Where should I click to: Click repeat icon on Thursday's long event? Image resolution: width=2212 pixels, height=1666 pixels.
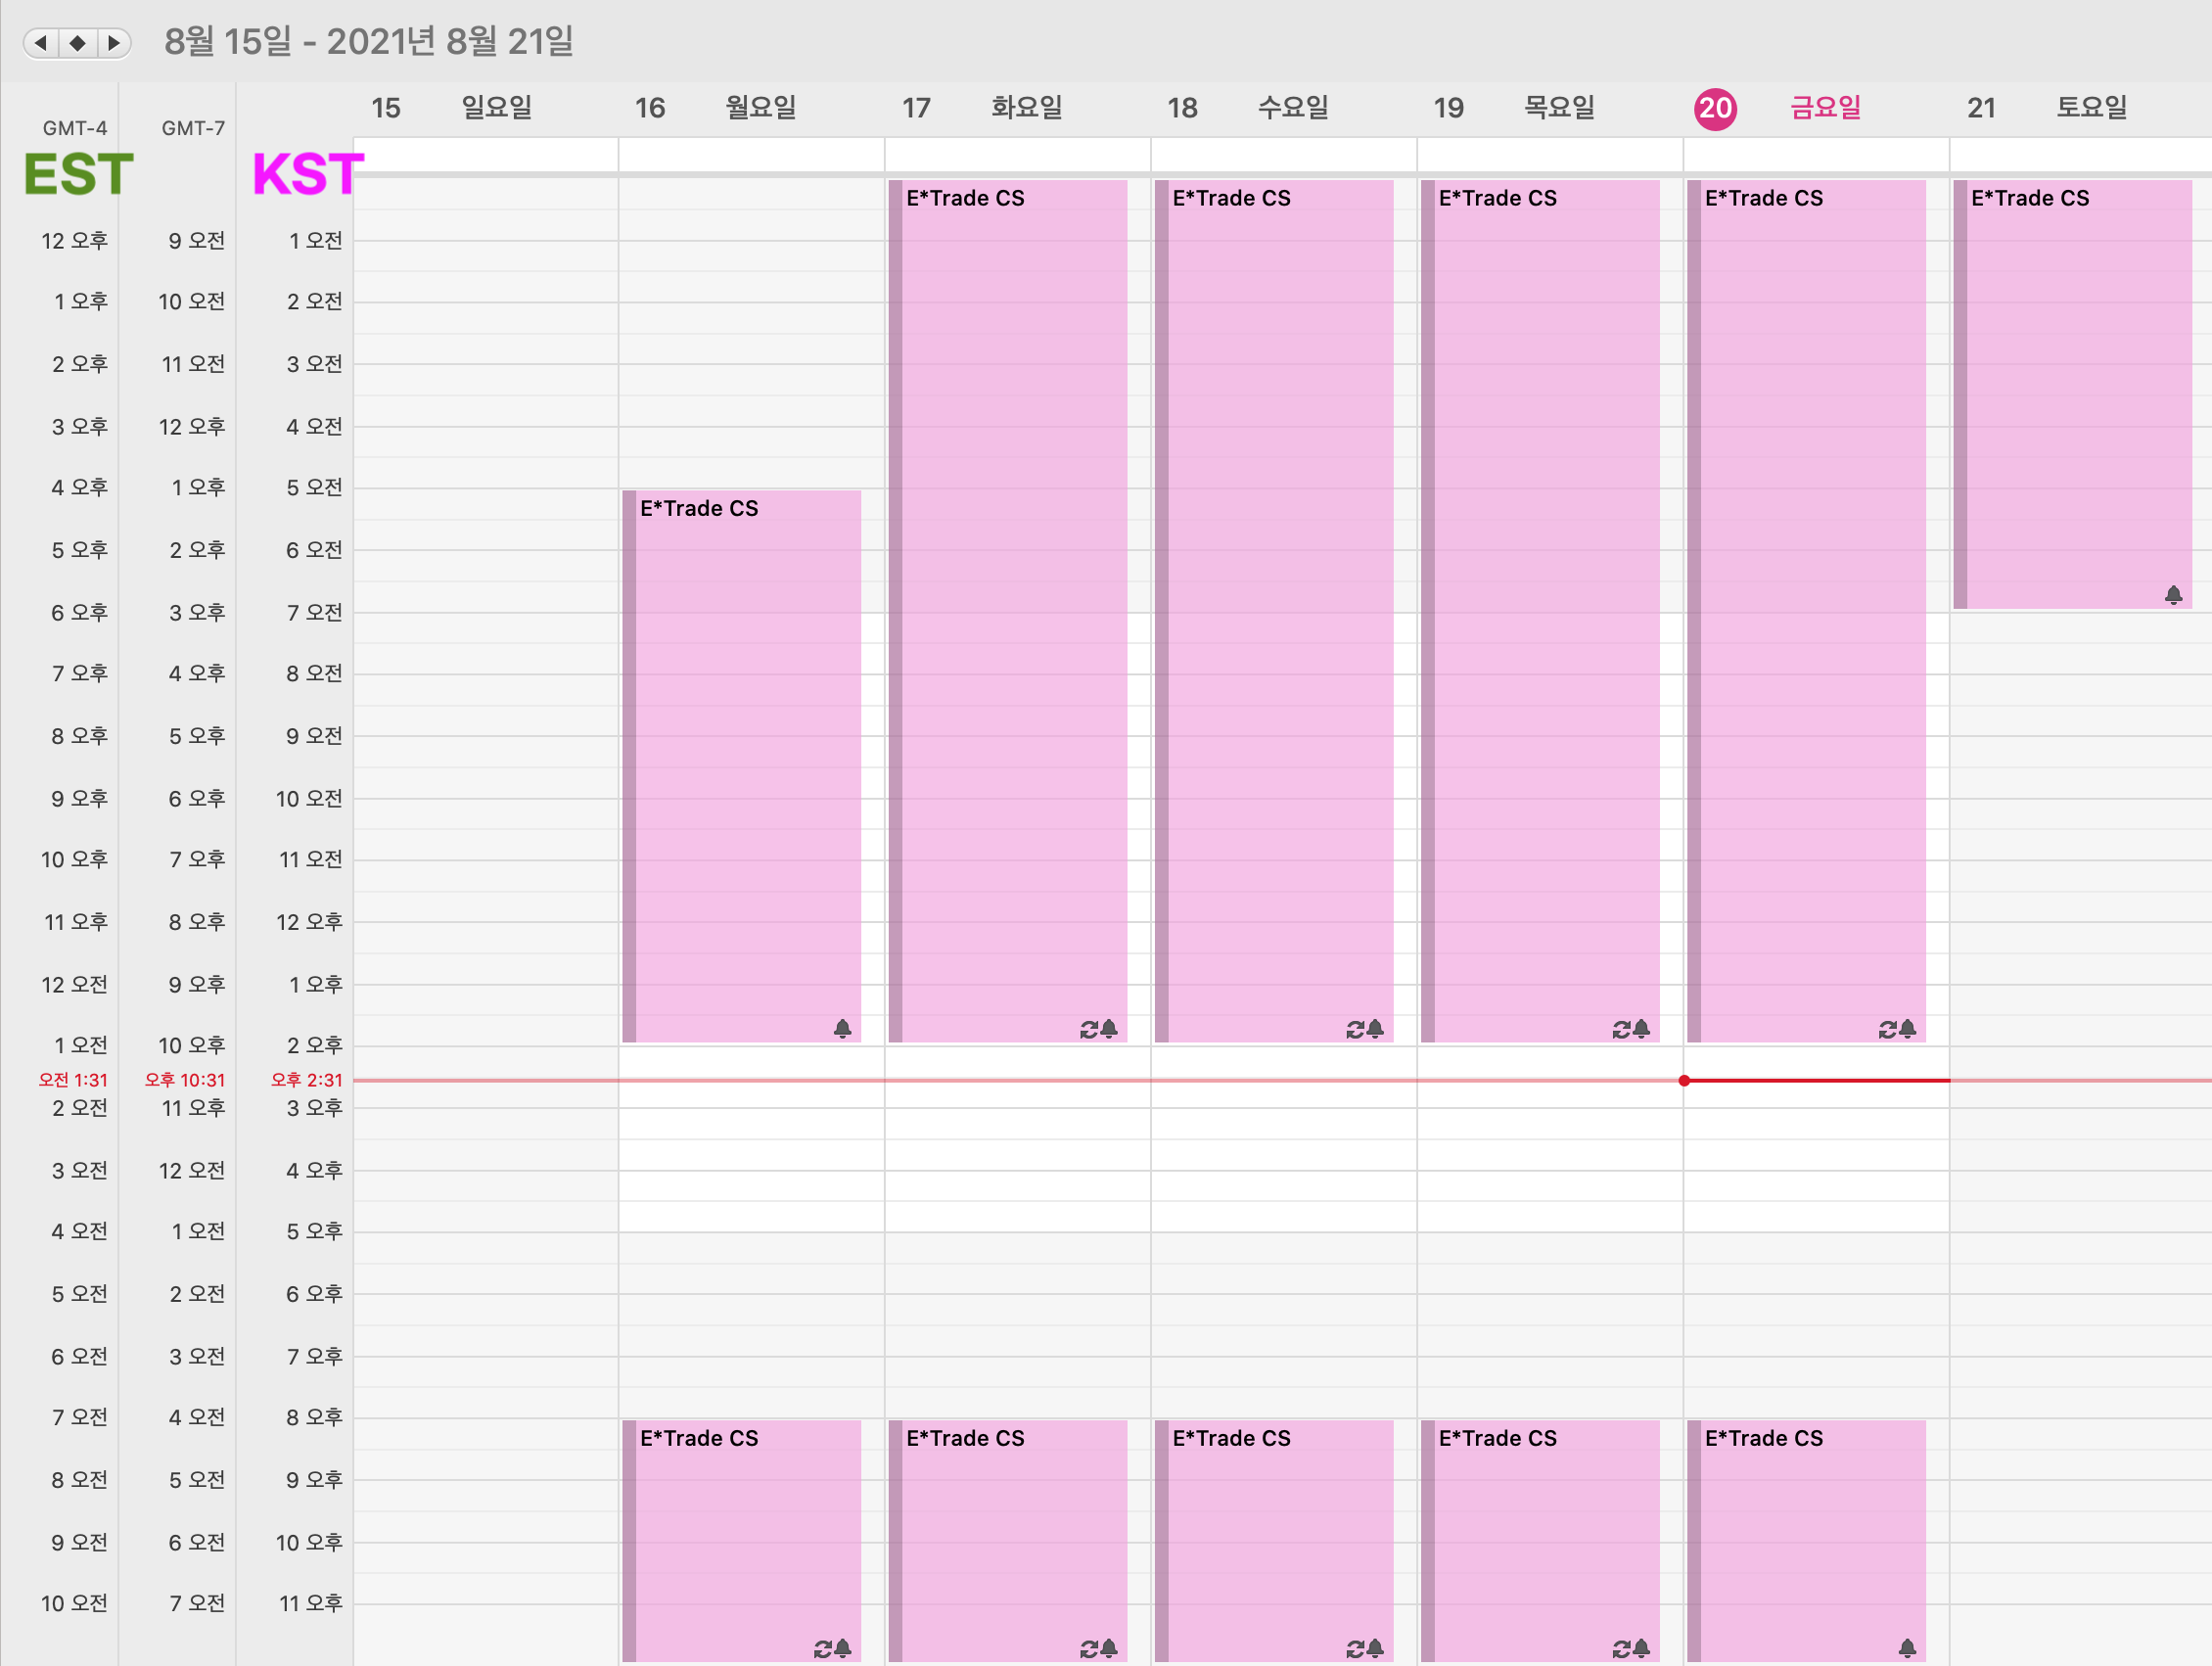click(x=1621, y=1029)
